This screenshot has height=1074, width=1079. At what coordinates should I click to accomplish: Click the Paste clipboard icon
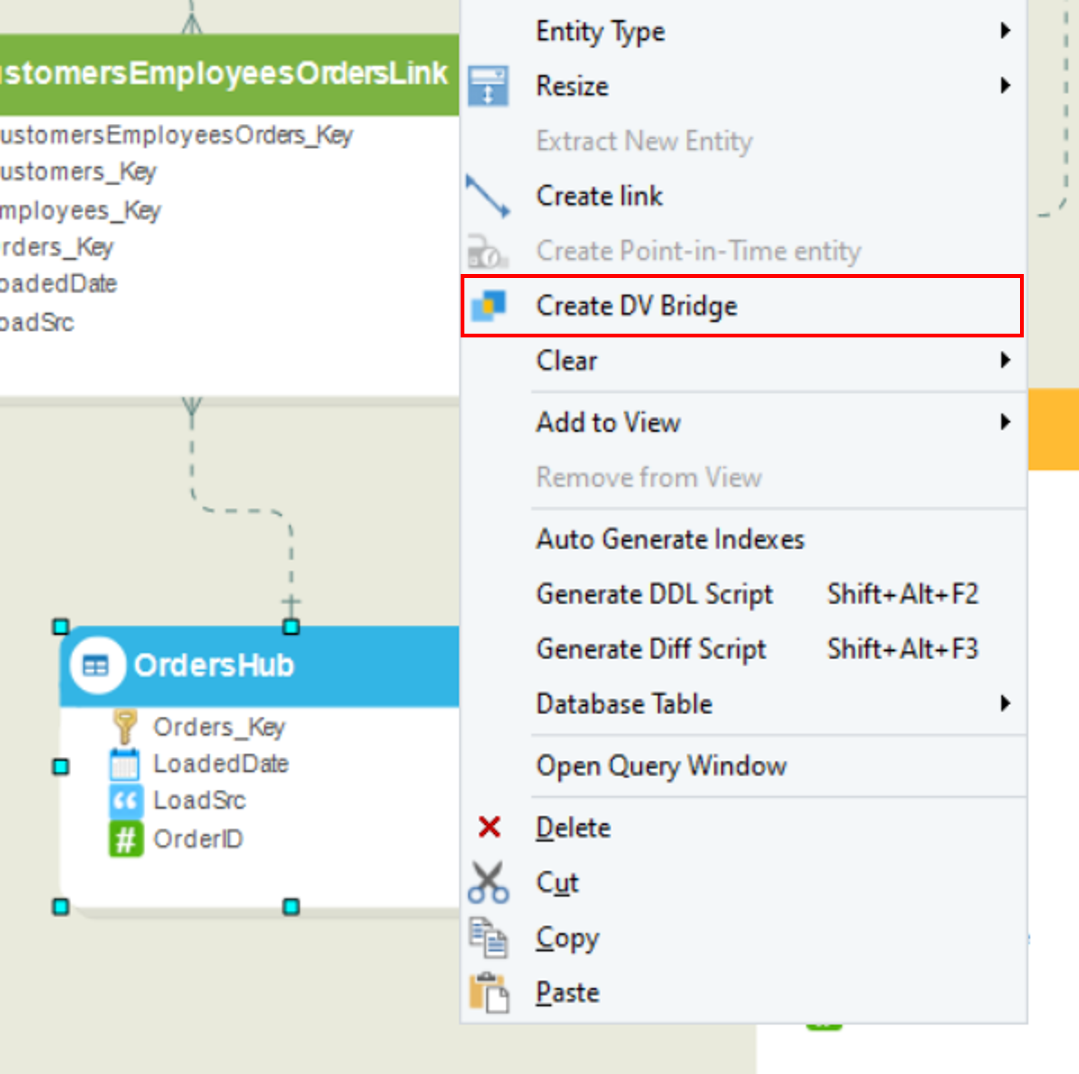489,993
